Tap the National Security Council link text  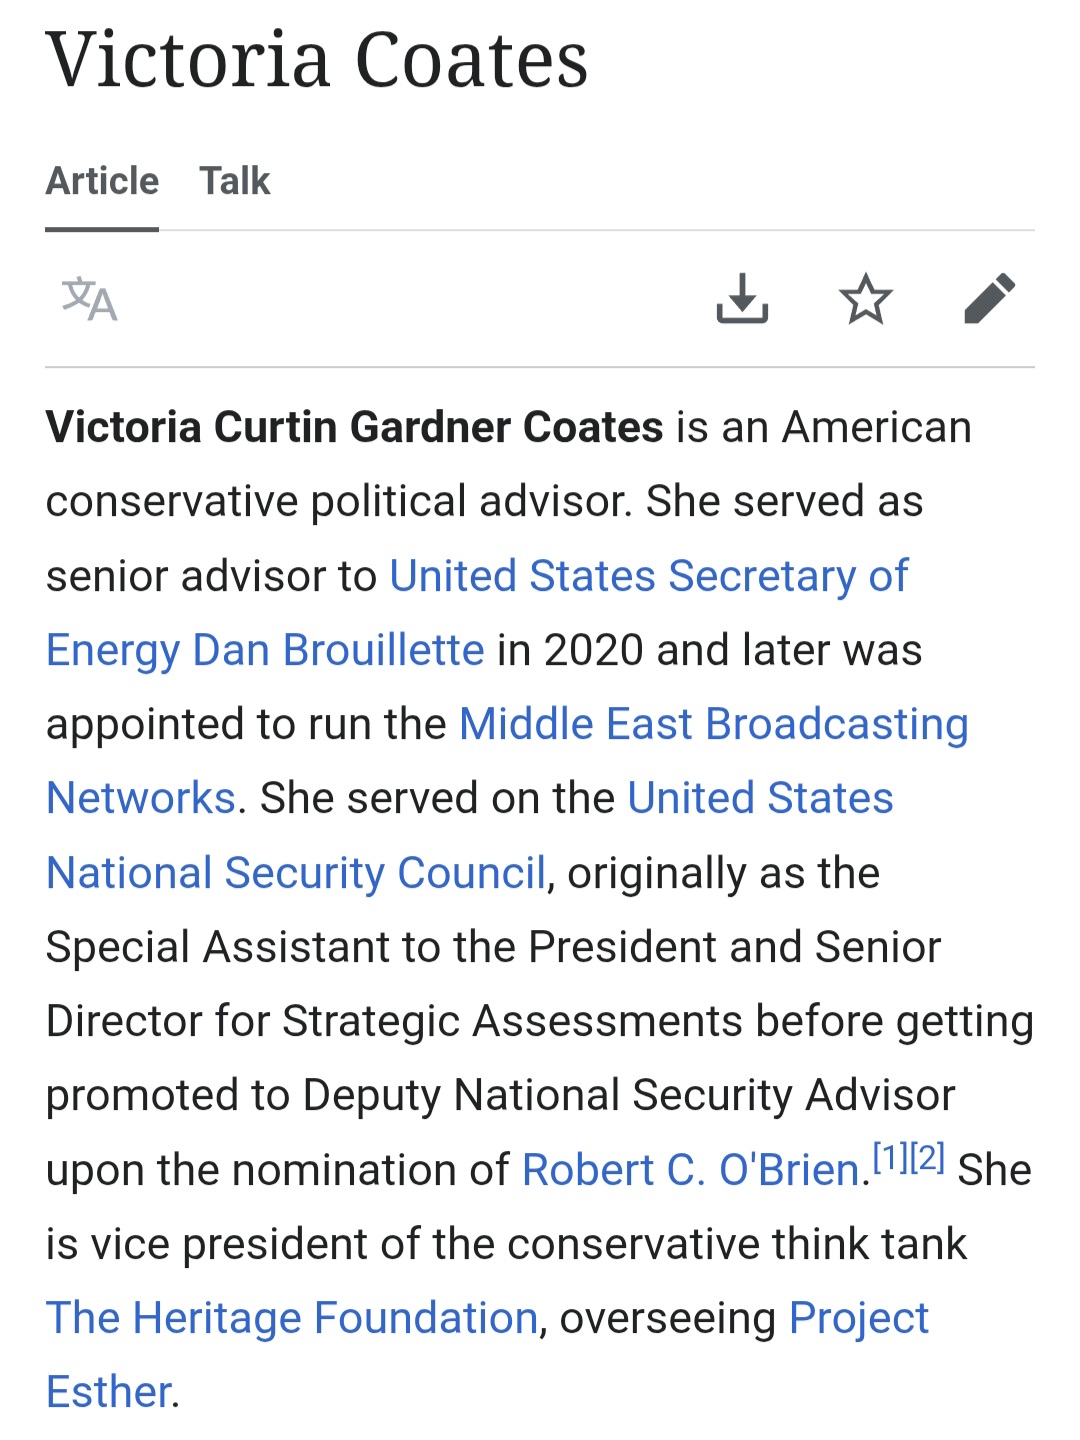(x=296, y=873)
